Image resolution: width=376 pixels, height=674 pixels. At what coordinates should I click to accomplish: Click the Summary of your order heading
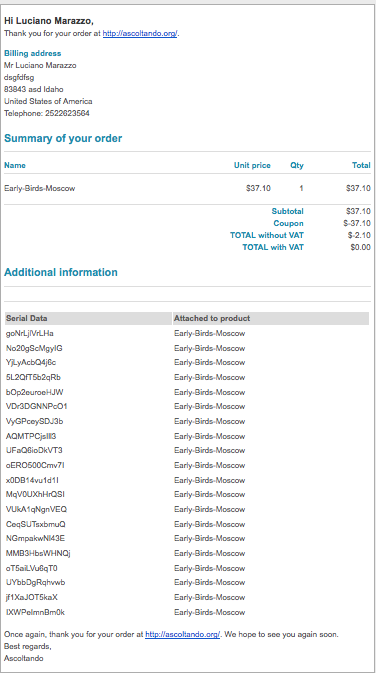(x=63, y=138)
